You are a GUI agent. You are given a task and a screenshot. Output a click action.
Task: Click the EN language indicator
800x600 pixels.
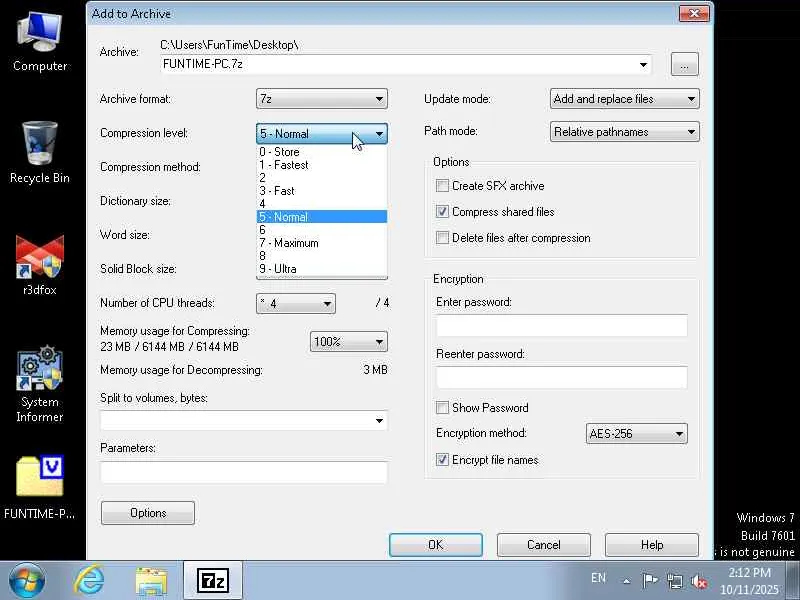[598, 578]
